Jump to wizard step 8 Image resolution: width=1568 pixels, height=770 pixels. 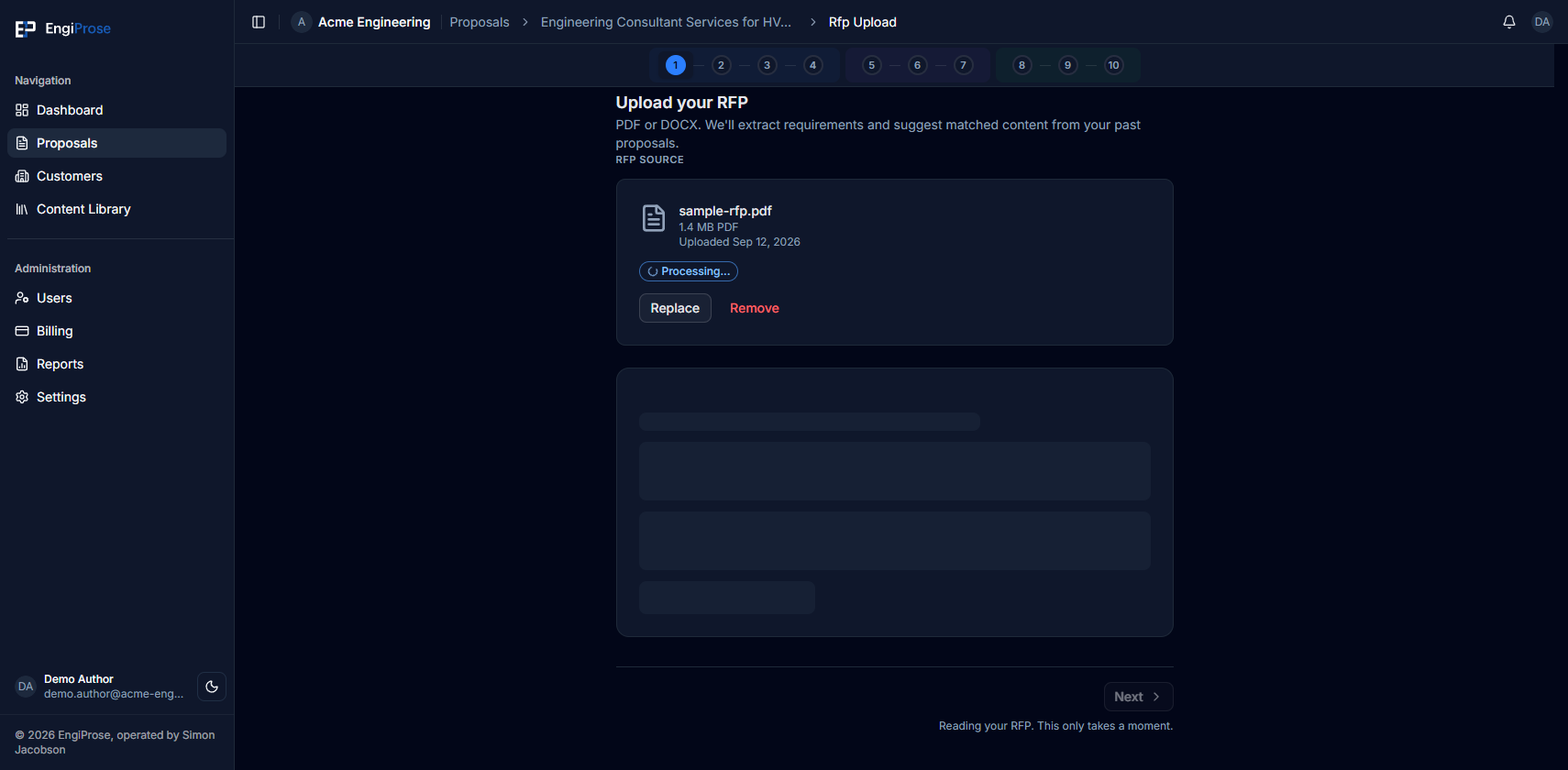(1022, 65)
